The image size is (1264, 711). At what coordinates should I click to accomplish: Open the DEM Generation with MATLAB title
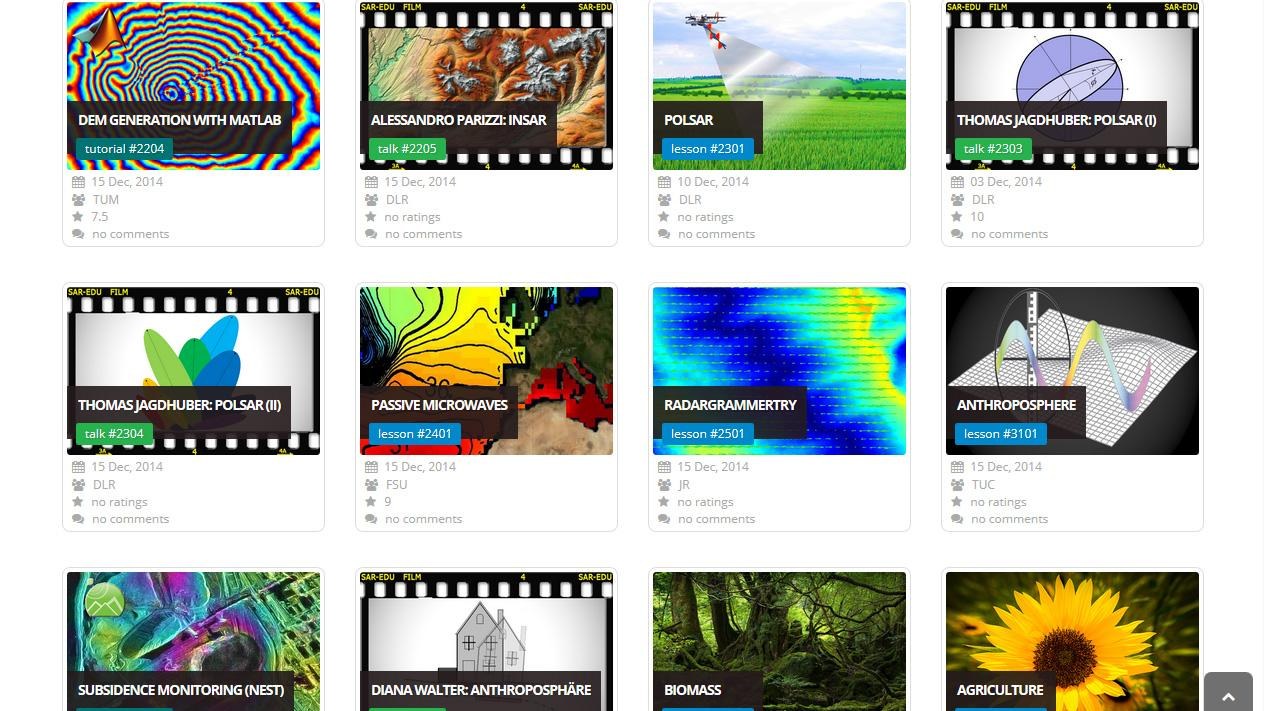(179, 120)
